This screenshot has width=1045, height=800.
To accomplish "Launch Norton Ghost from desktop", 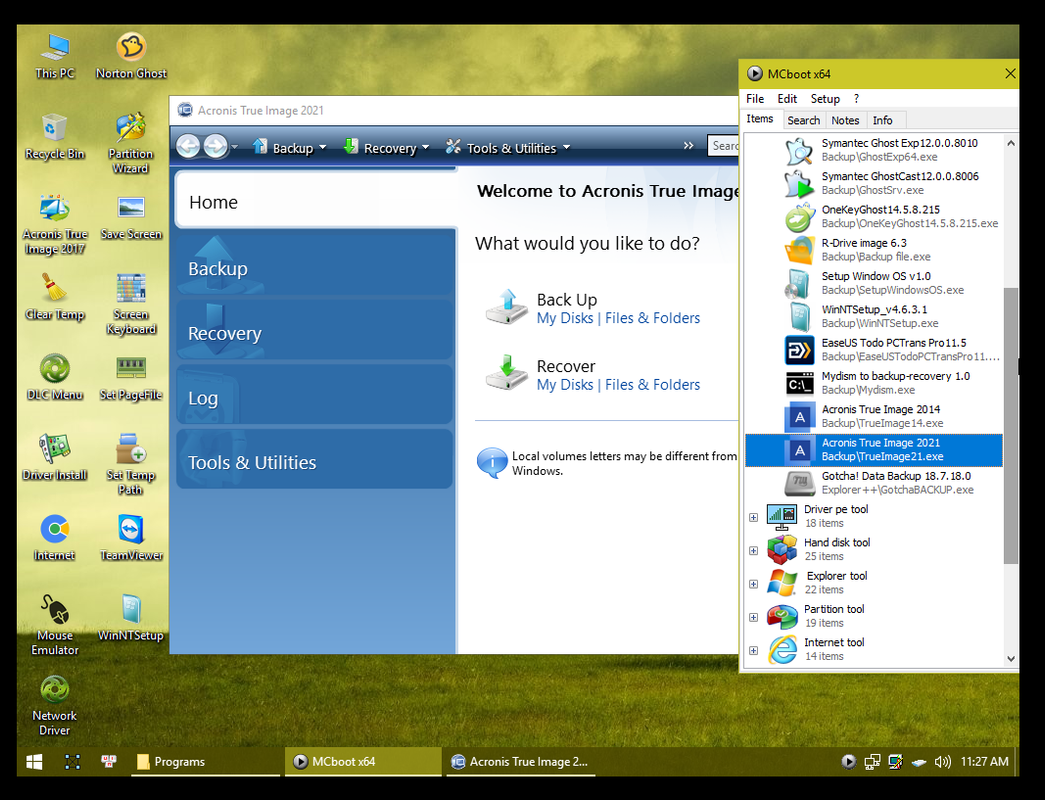I will (x=131, y=57).
